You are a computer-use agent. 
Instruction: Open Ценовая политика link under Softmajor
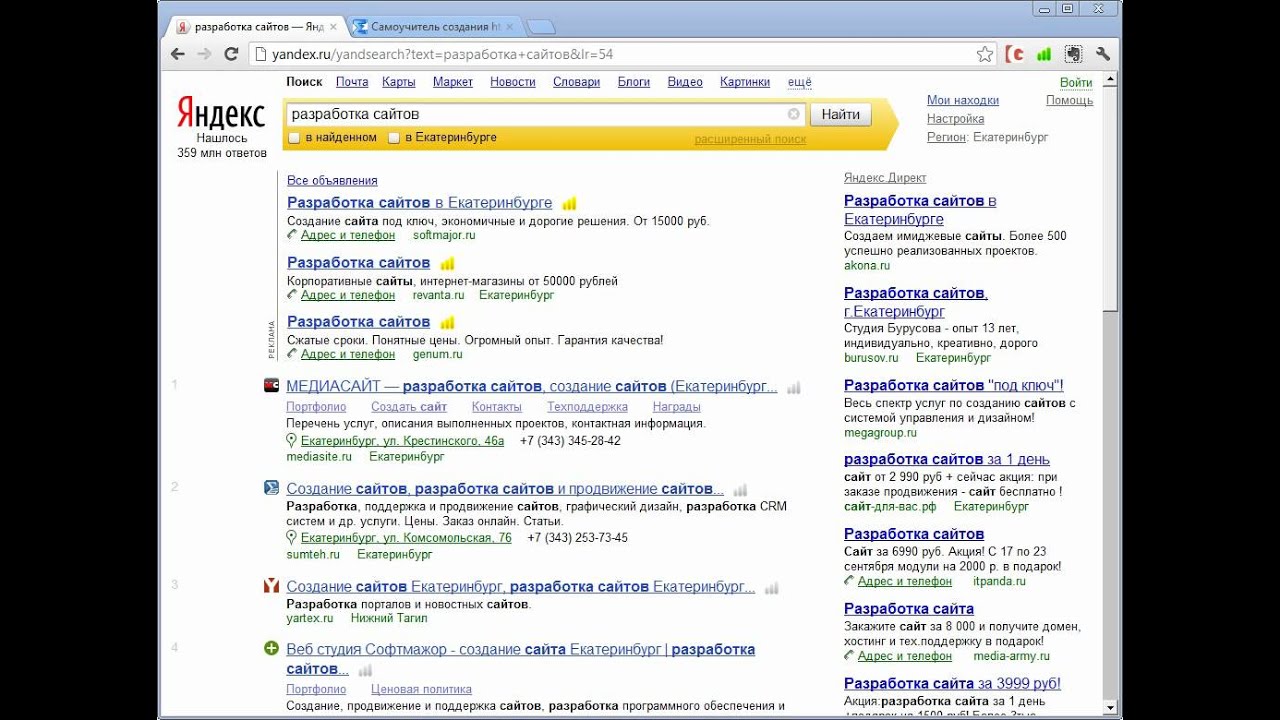pos(421,689)
